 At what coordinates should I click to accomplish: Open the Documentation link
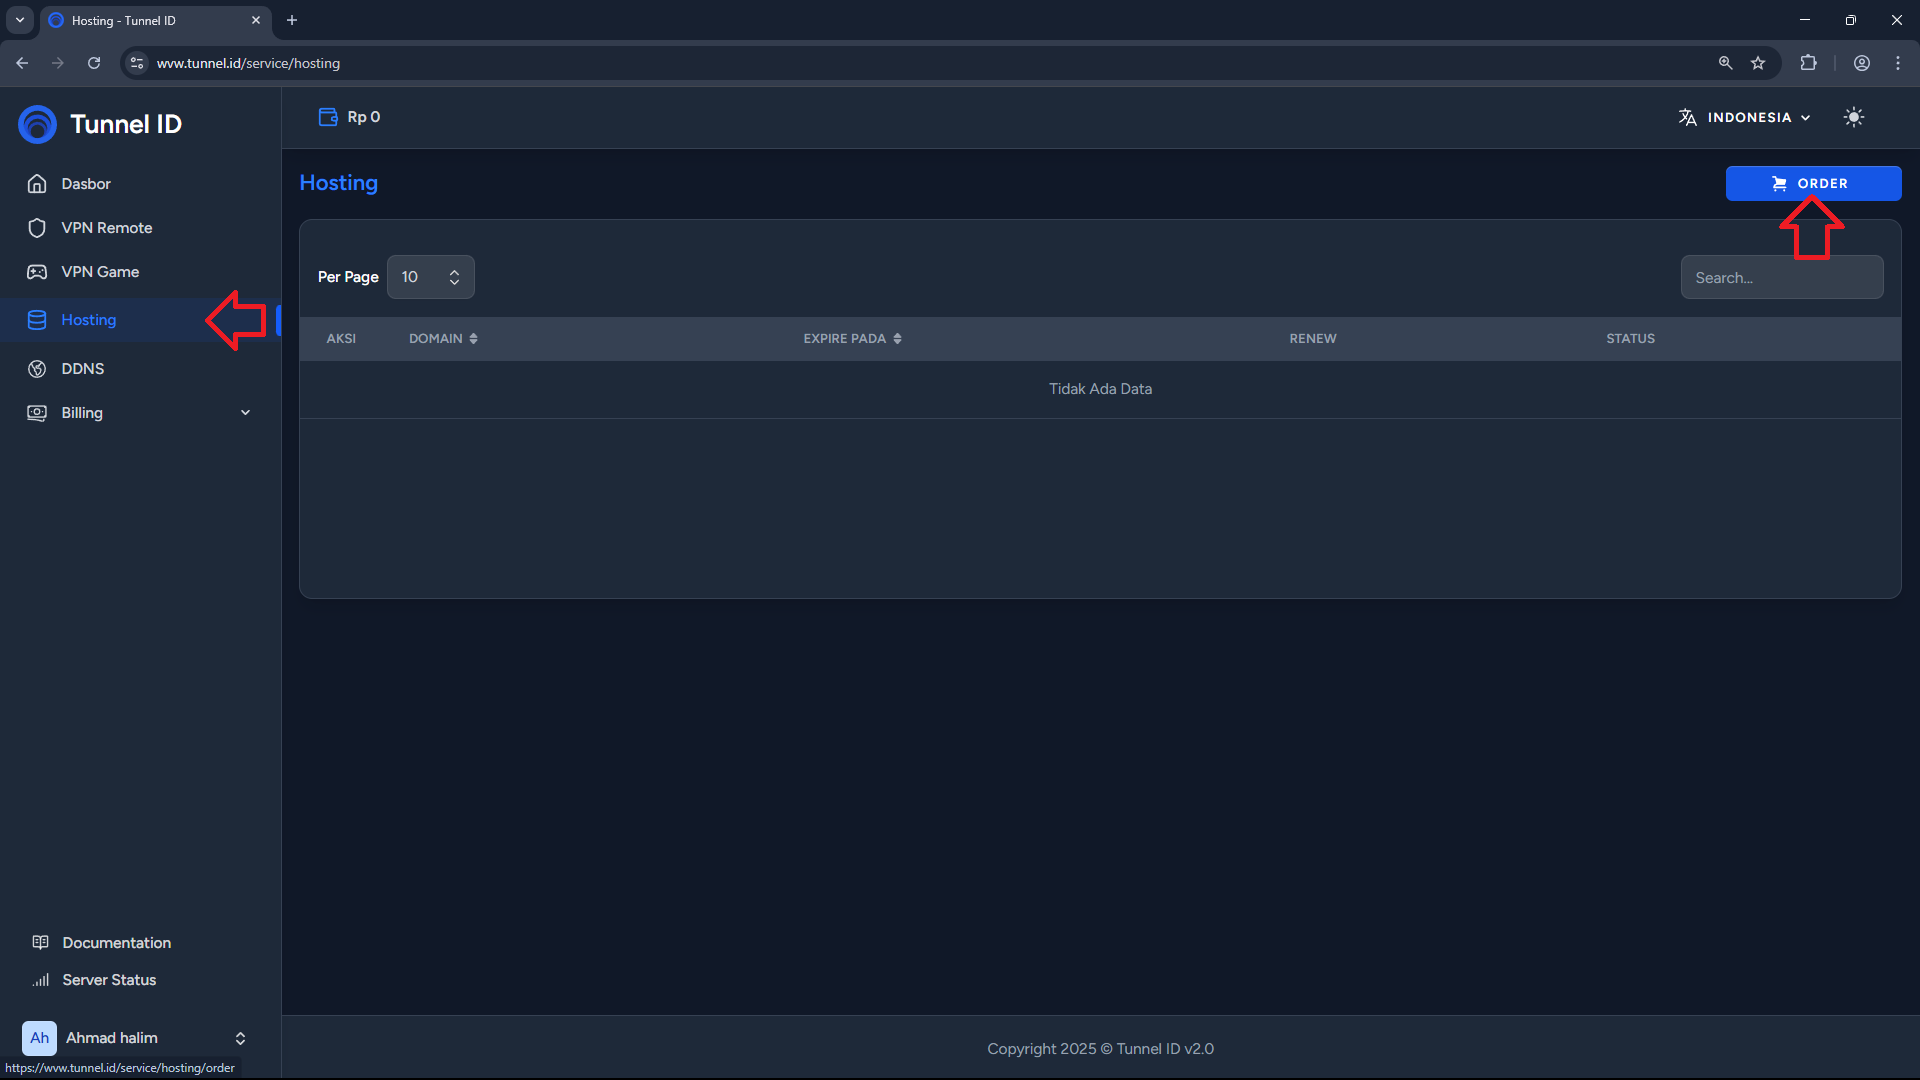tap(116, 943)
